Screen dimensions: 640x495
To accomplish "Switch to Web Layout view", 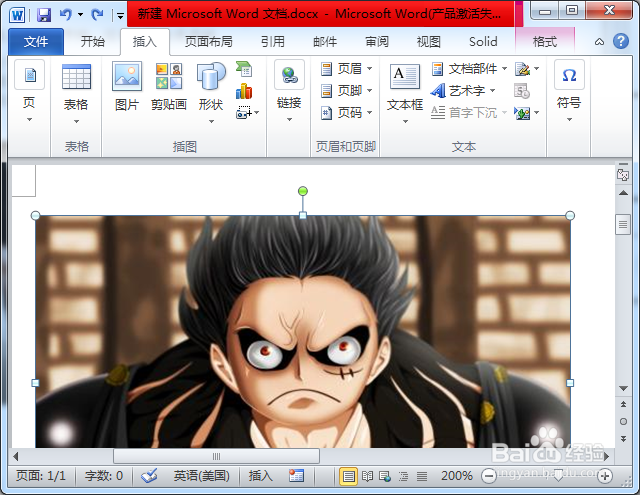I will coord(385,476).
